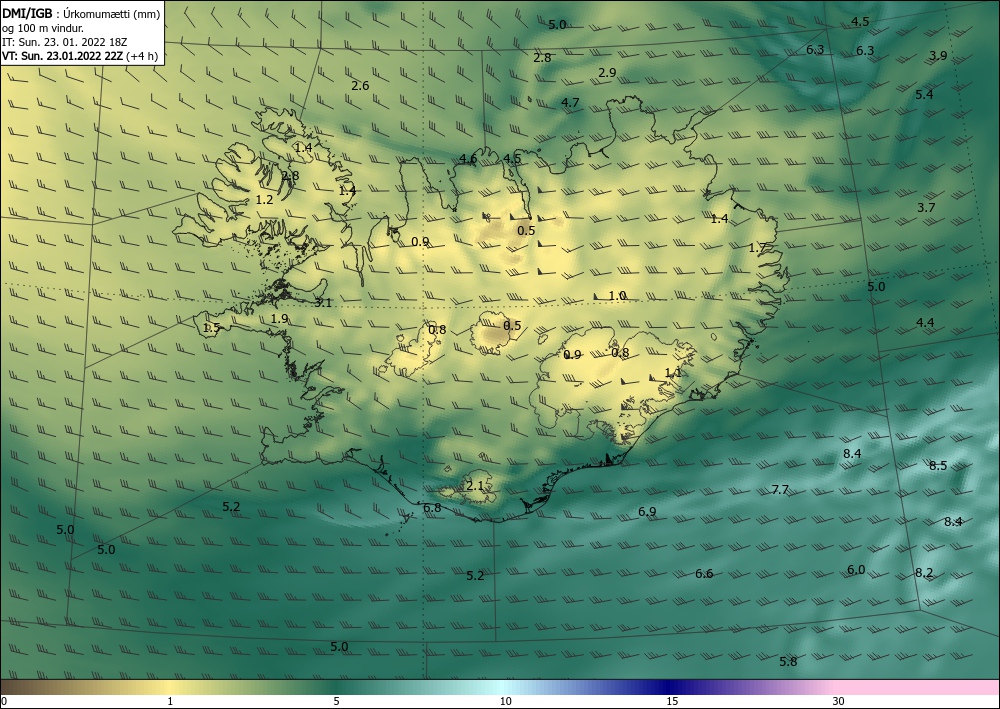This screenshot has width=1000, height=709.
Task: Click the Westfjords value 1.2
Action: tap(264, 200)
